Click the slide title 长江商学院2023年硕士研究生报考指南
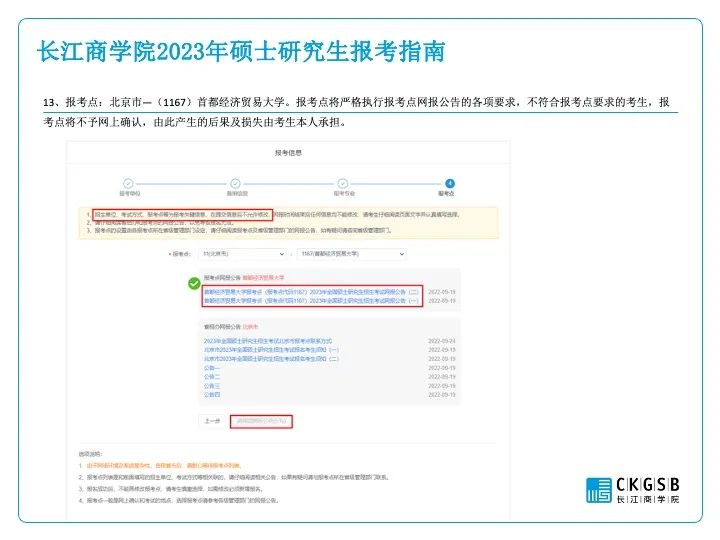The height and width of the screenshot is (540, 720). 241,51
